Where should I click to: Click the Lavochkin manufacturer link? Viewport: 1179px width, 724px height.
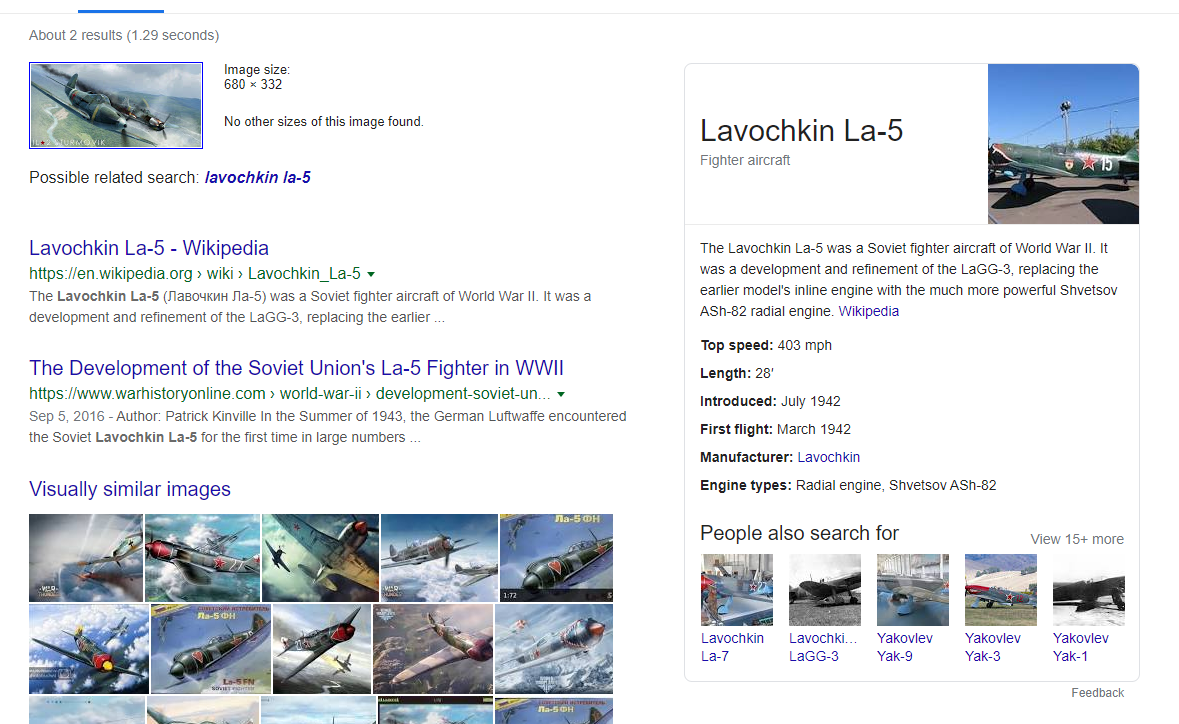pos(828,457)
